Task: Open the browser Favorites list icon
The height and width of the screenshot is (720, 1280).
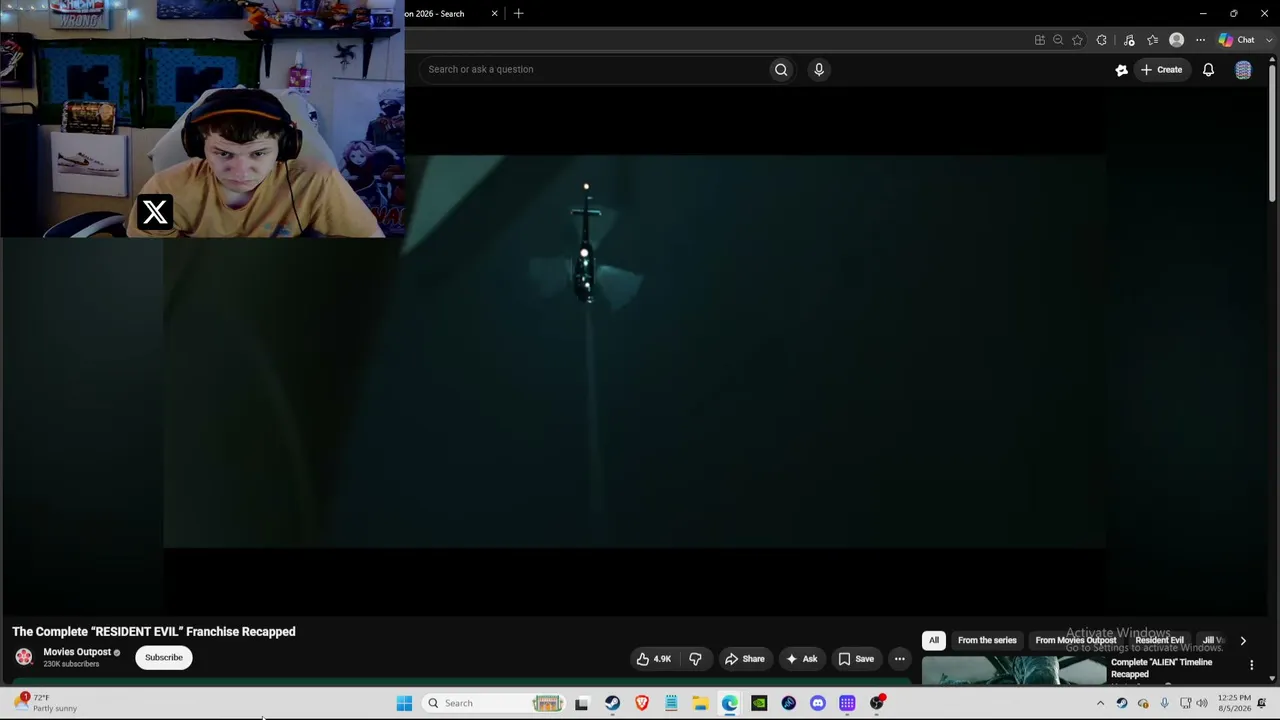Action: point(1153,40)
